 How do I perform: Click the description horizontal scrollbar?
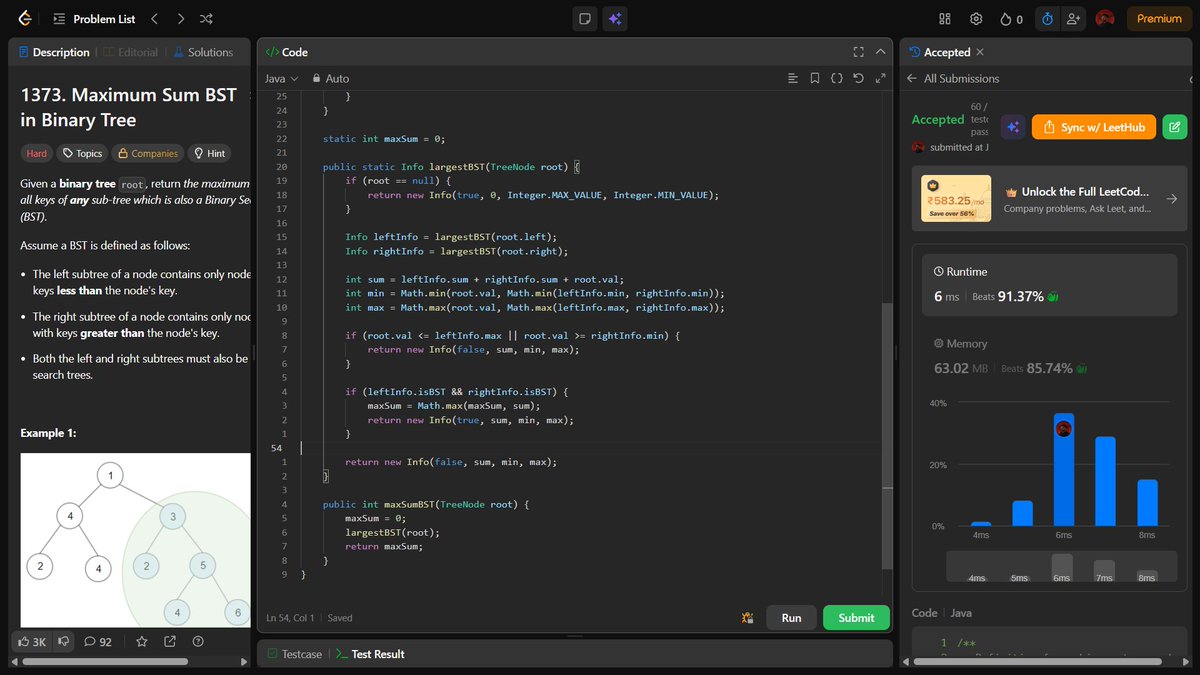105,661
